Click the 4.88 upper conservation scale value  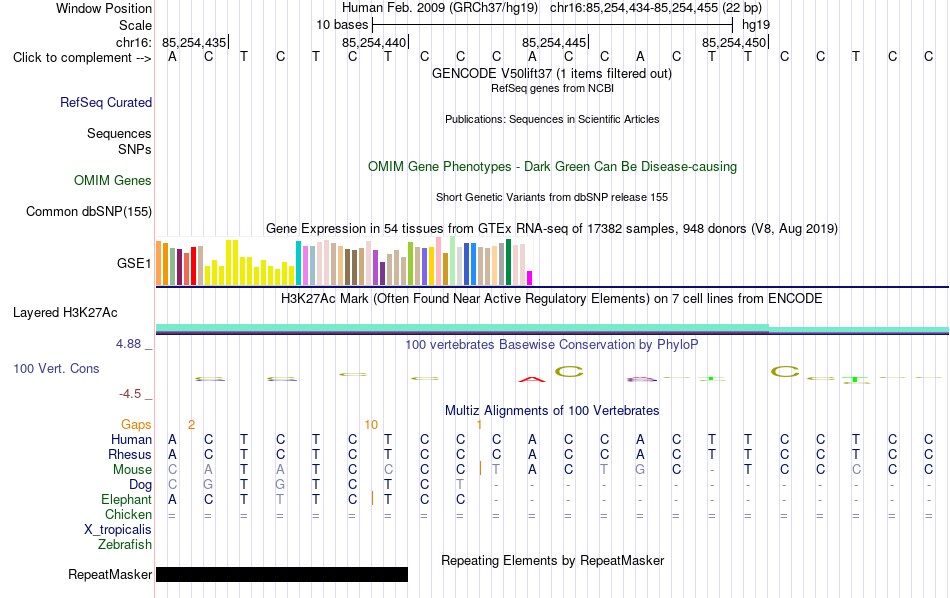point(128,344)
